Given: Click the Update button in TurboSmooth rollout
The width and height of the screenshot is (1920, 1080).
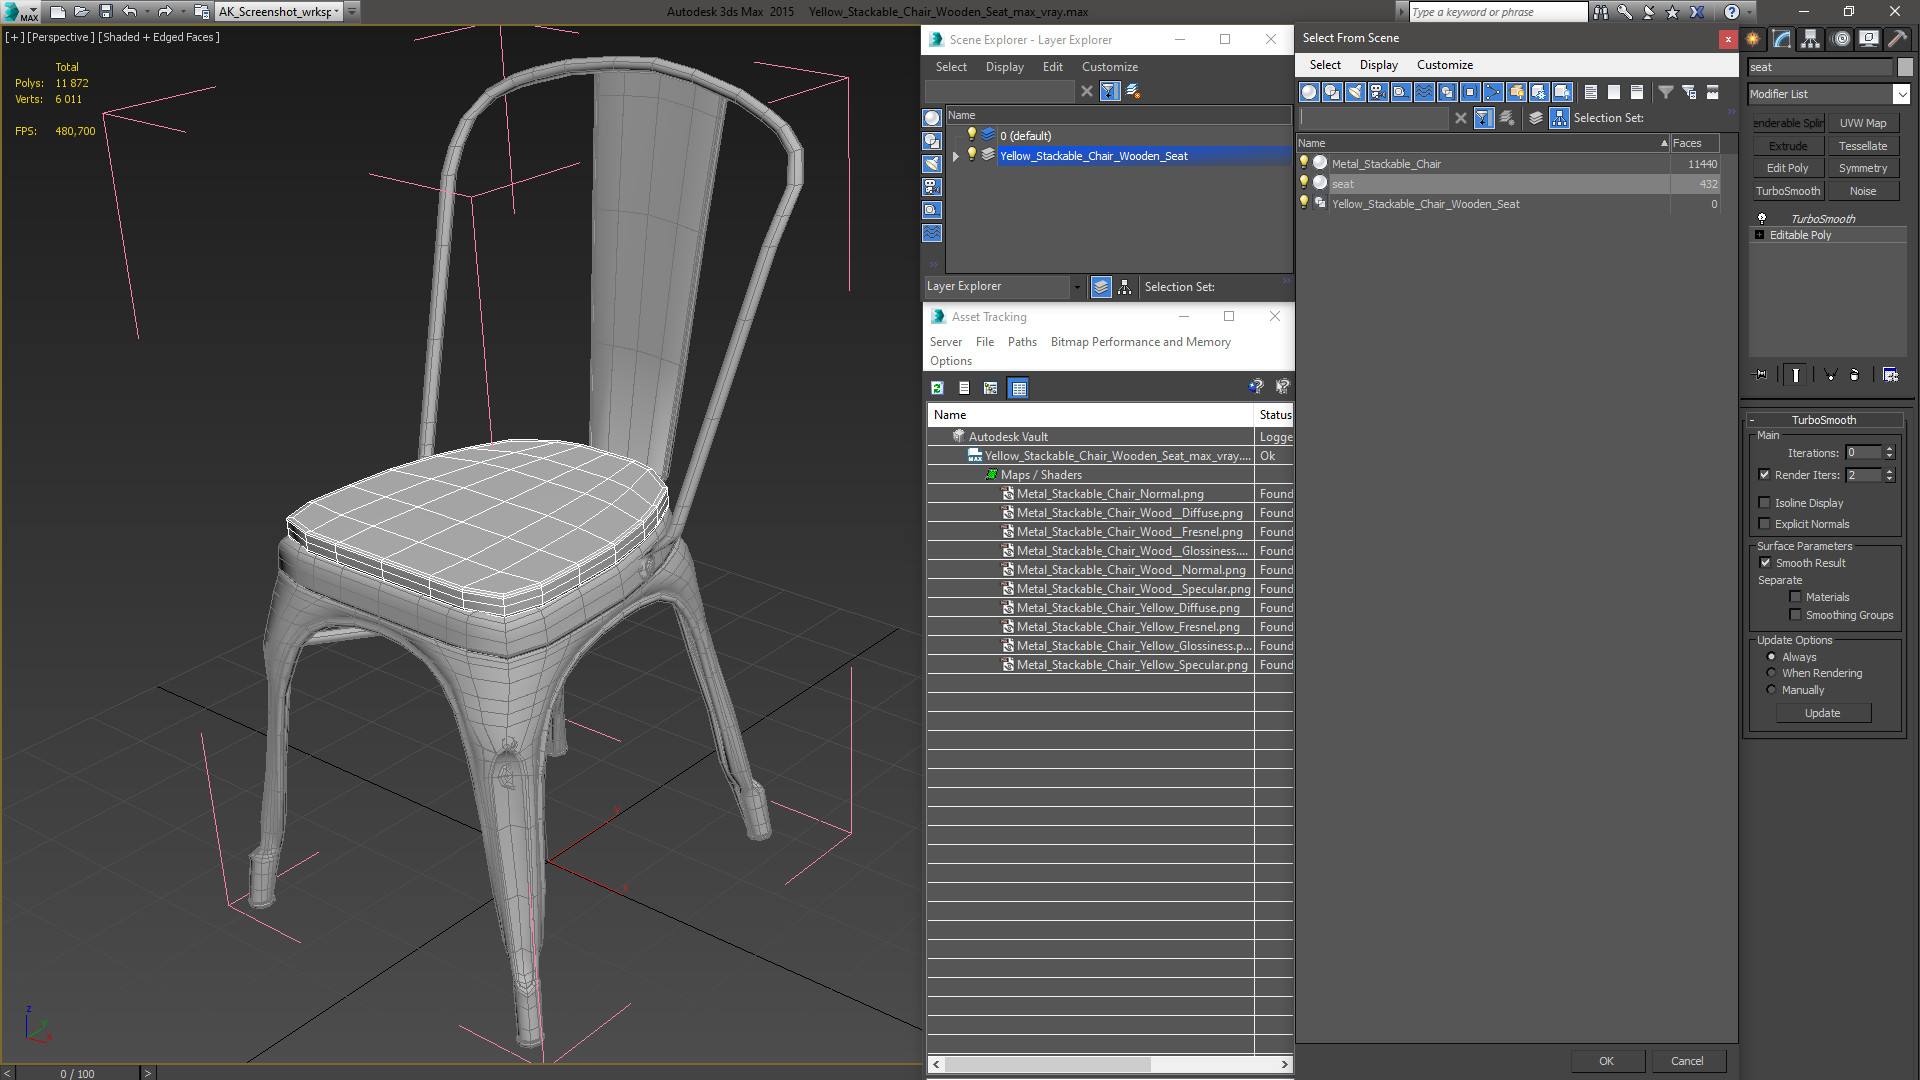Looking at the screenshot, I should (1822, 713).
